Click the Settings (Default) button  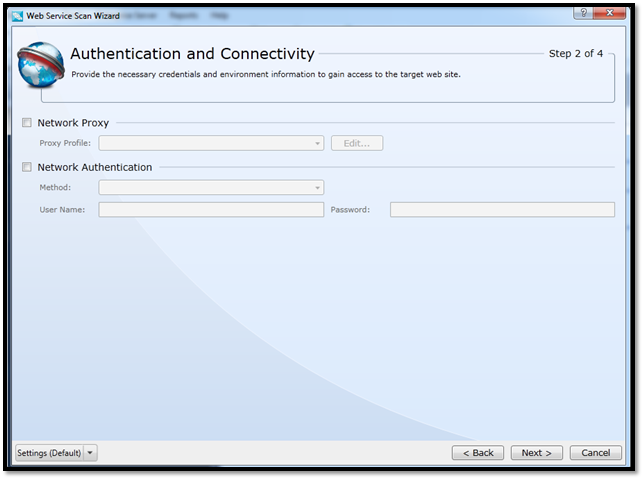49,452
